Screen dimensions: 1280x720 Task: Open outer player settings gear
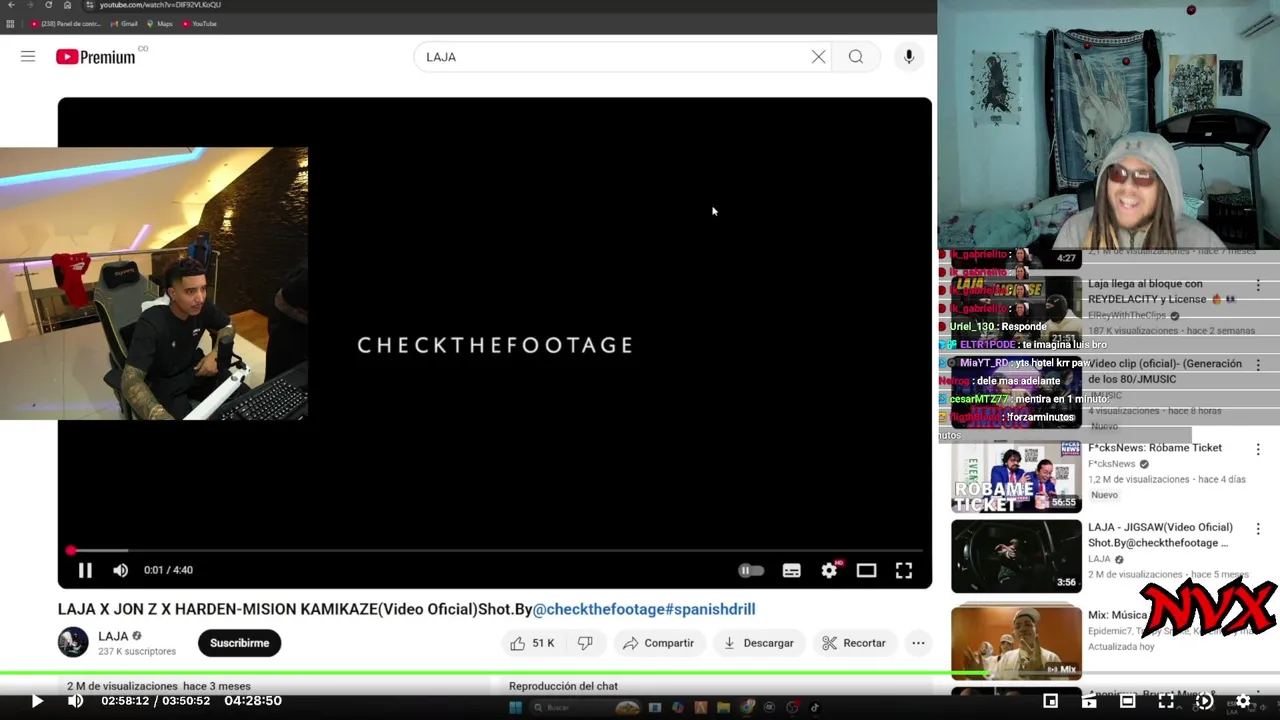[x=1243, y=701]
